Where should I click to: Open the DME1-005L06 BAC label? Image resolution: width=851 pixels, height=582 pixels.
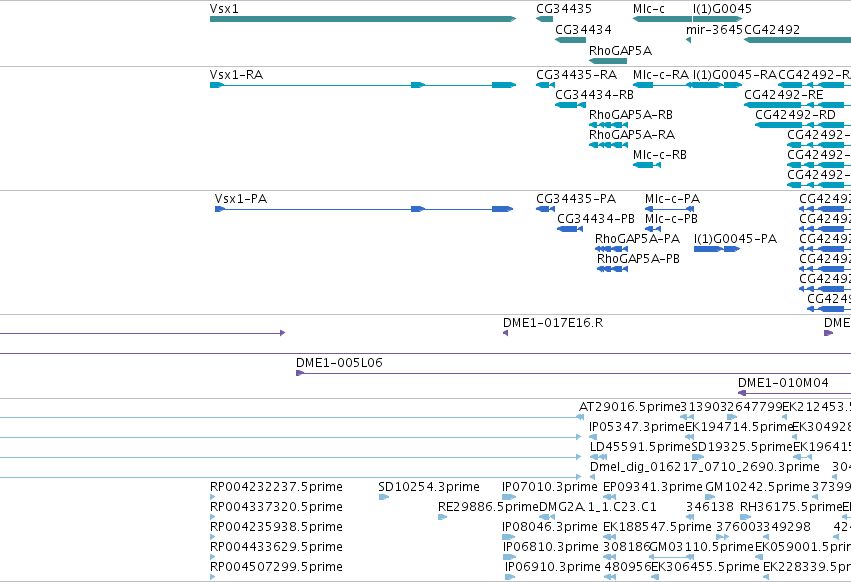click(339, 363)
